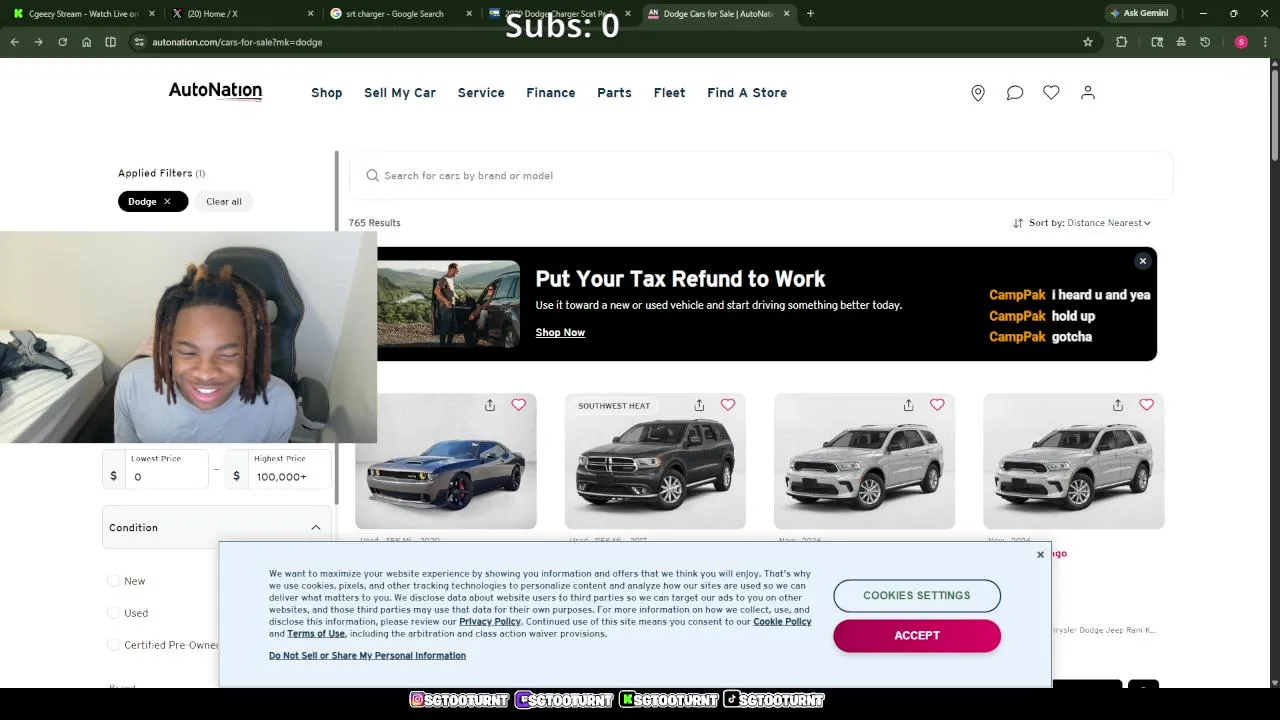Open Find A Store
Screen dimensions: 1280x720
[x=747, y=93]
